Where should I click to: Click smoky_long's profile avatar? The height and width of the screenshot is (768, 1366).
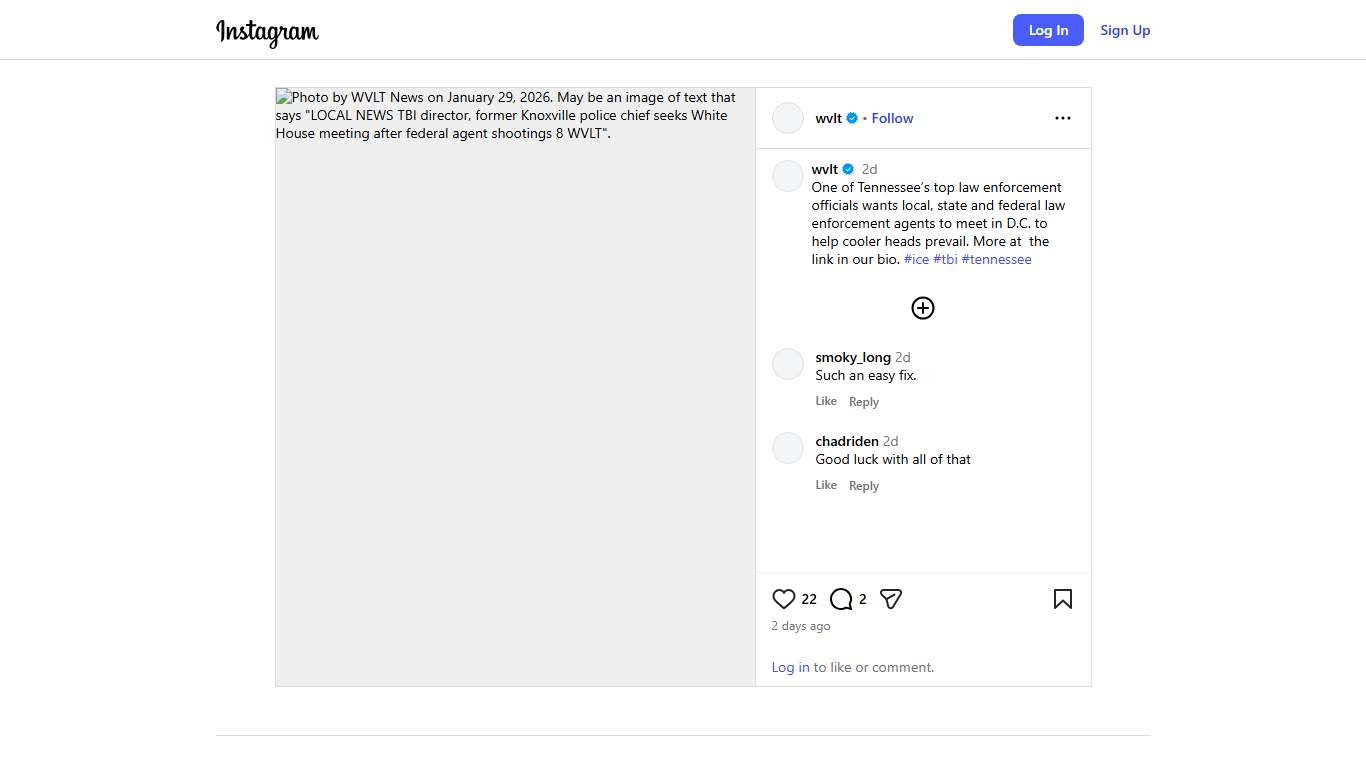788,364
